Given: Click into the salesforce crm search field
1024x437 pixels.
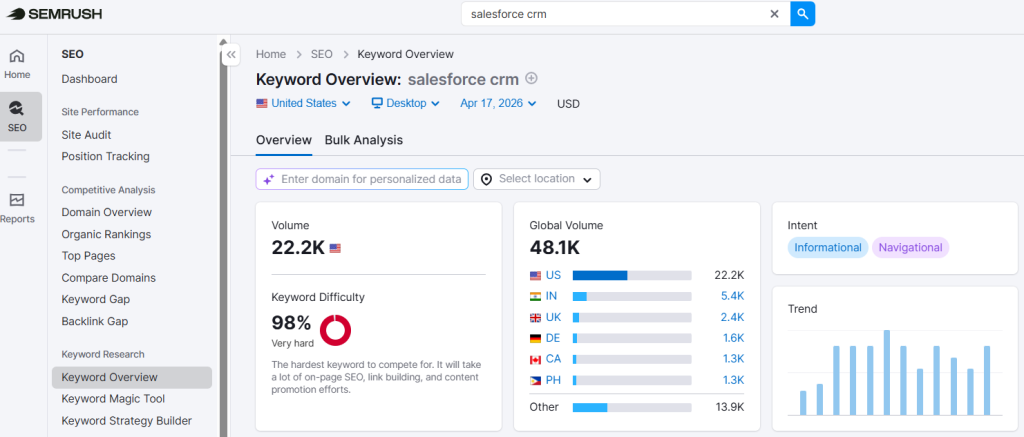Looking at the screenshot, I should (x=615, y=14).
